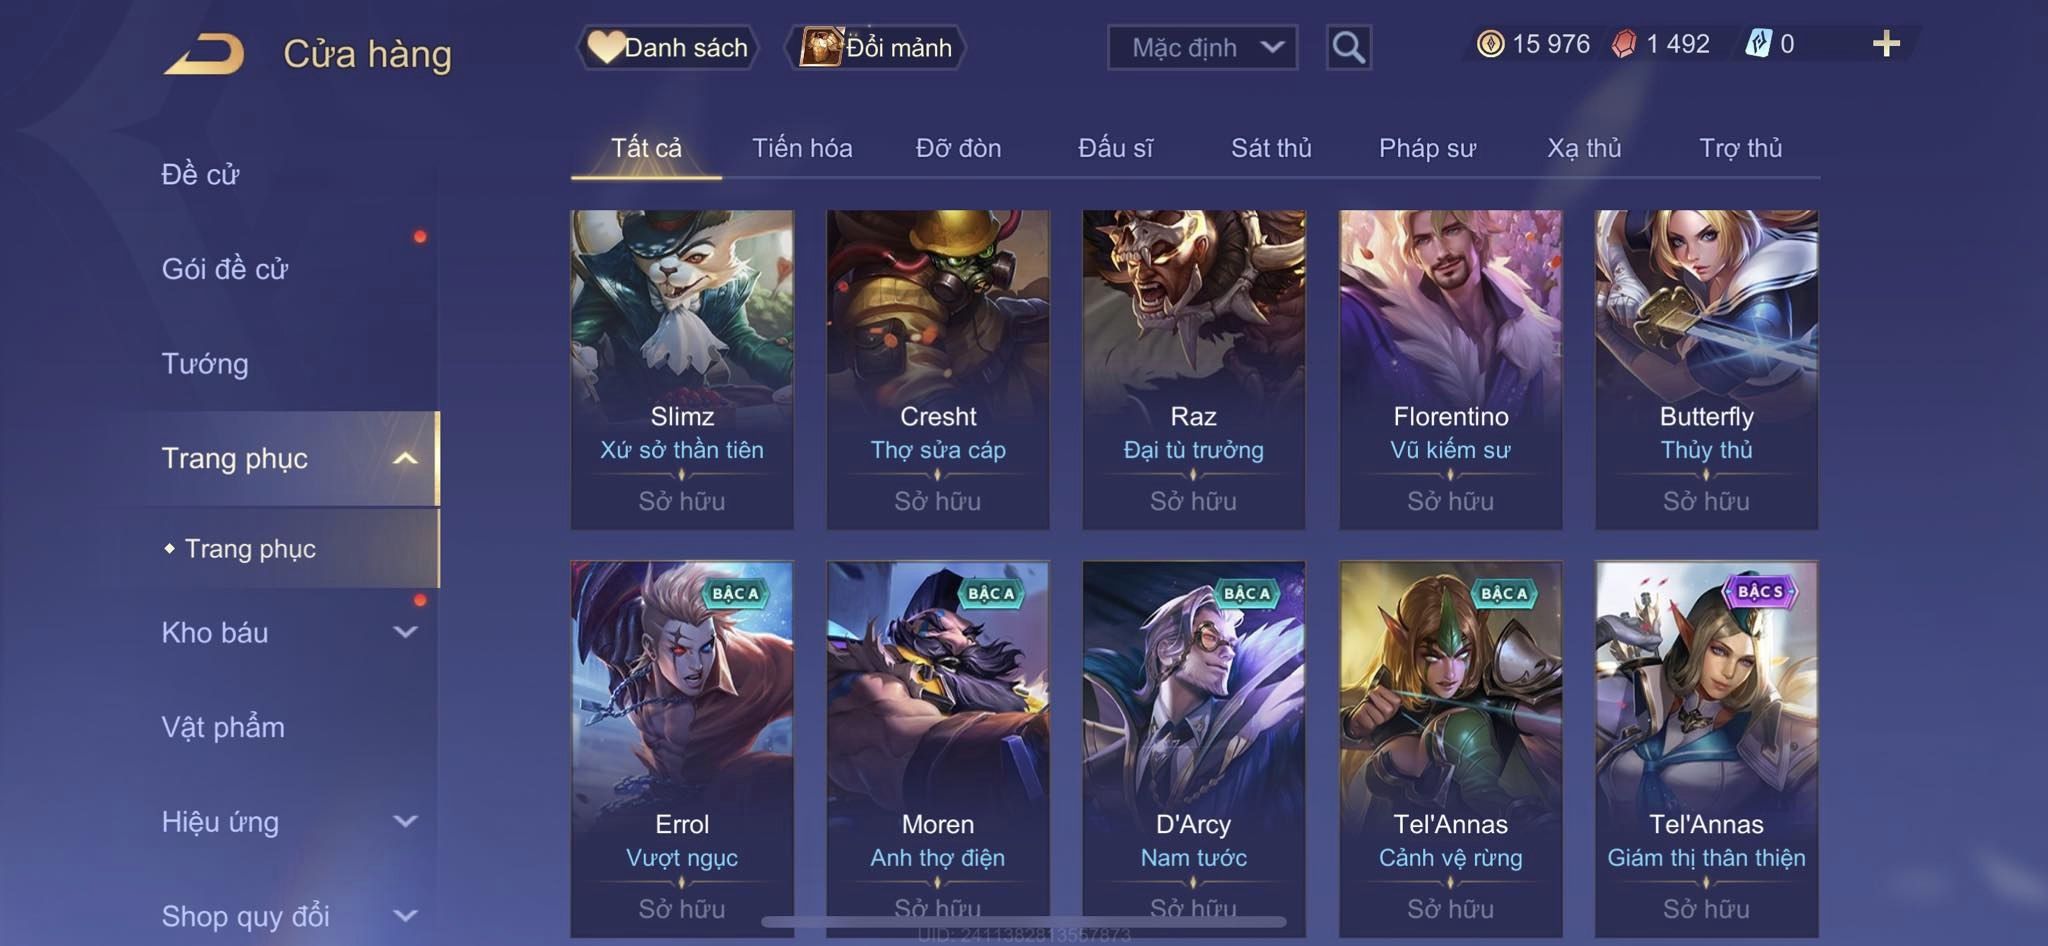Expand the Shop quy đổi section

tap(404, 915)
